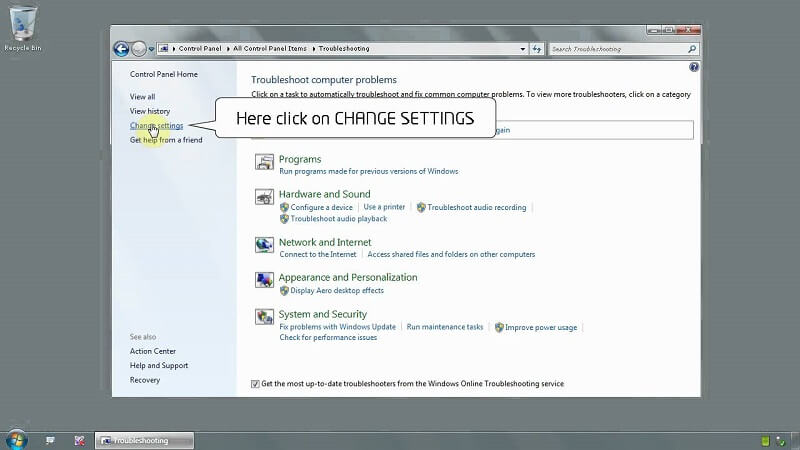Click the second pinned taskbar icon
Viewport: 800px width, 450px height.
[49, 440]
